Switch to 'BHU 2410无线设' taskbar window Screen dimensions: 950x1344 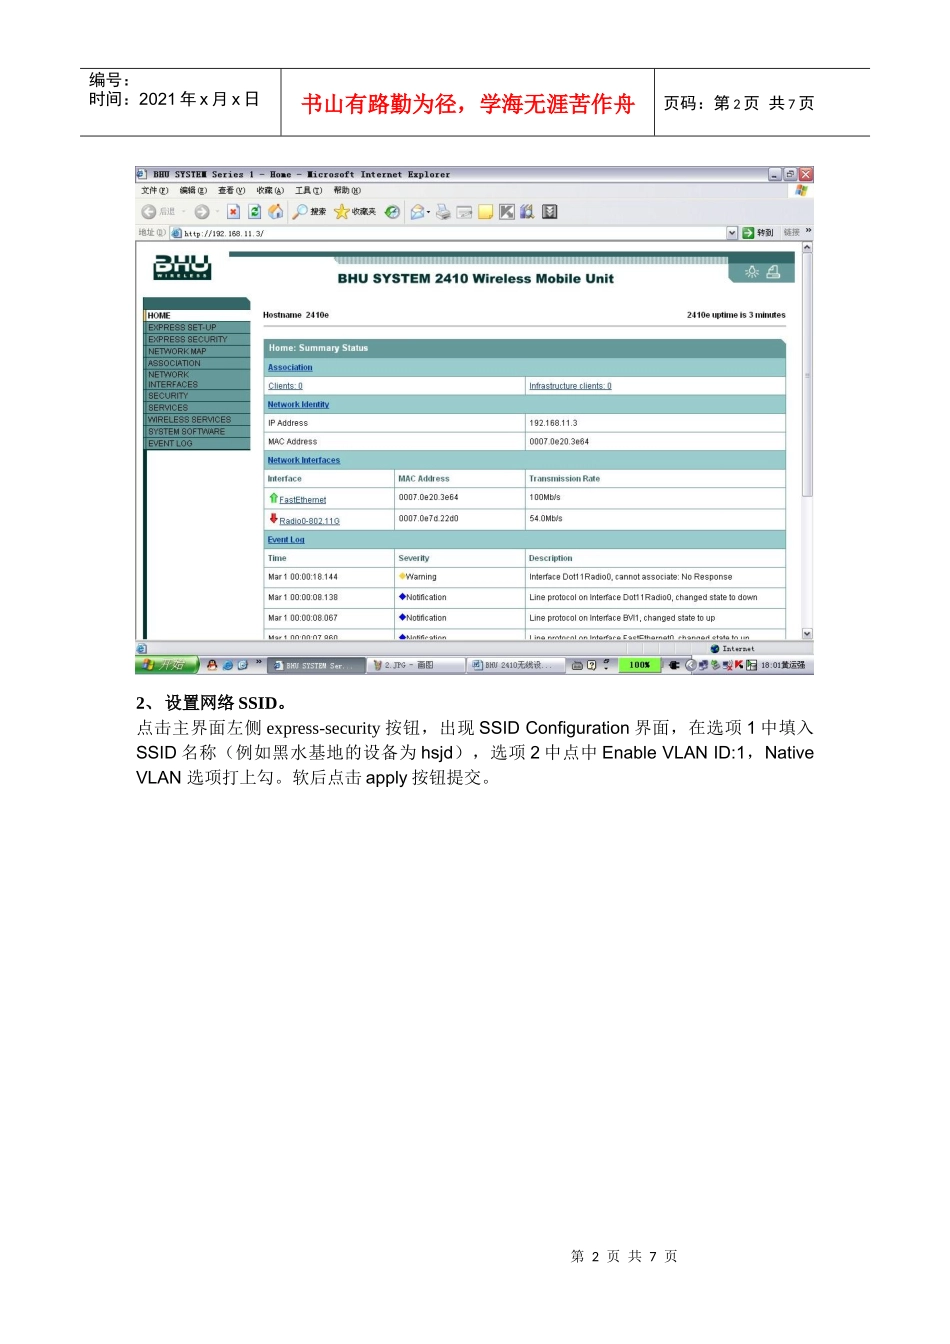coord(517,665)
